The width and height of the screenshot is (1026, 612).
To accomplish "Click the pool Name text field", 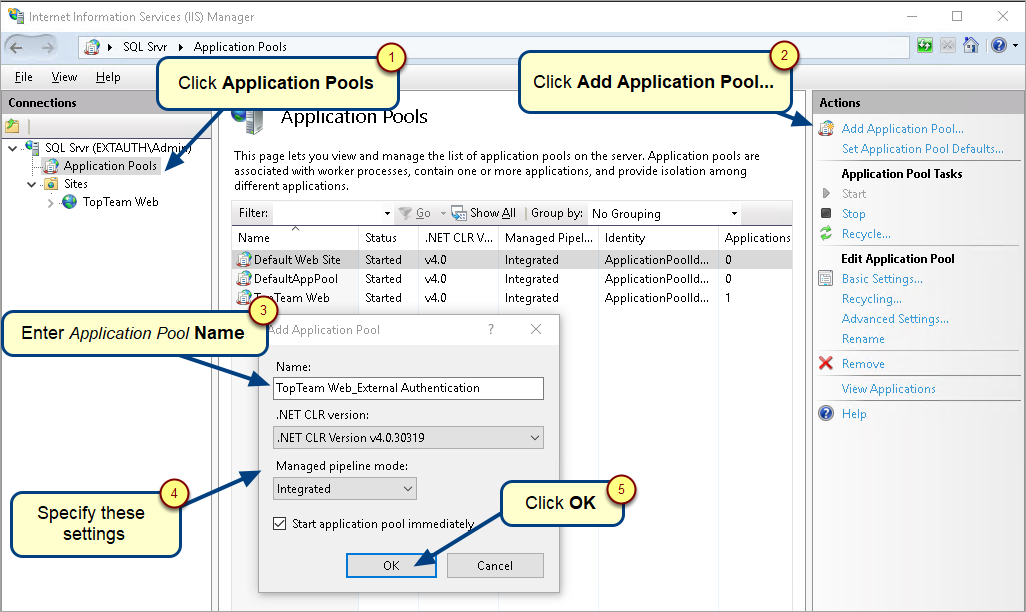I will pos(408,388).
